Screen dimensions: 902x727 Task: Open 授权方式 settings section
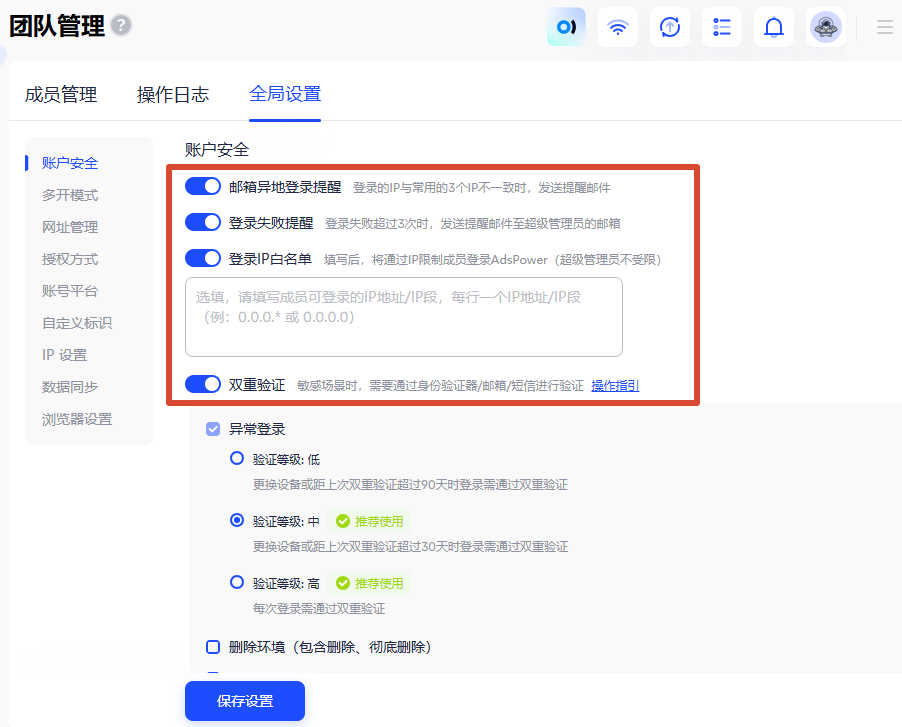tap(70, 259)
